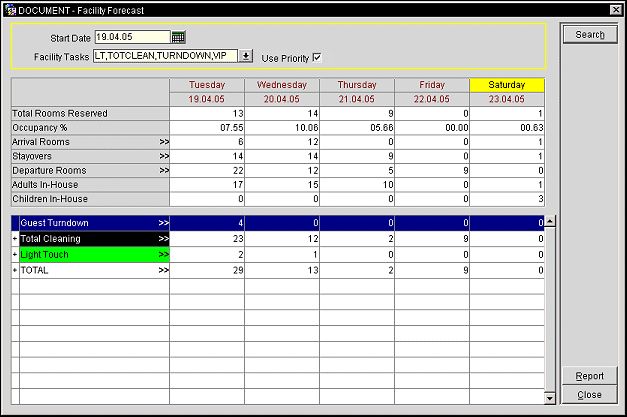Toggle the Use Priority checkbox
This screenshot has height=417, width=627.
[317, 56]
